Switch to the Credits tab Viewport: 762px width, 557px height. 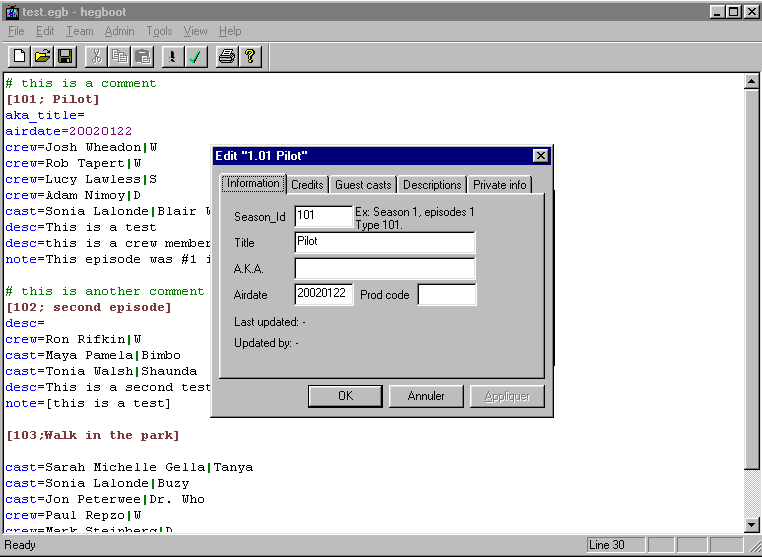(307, 185)
